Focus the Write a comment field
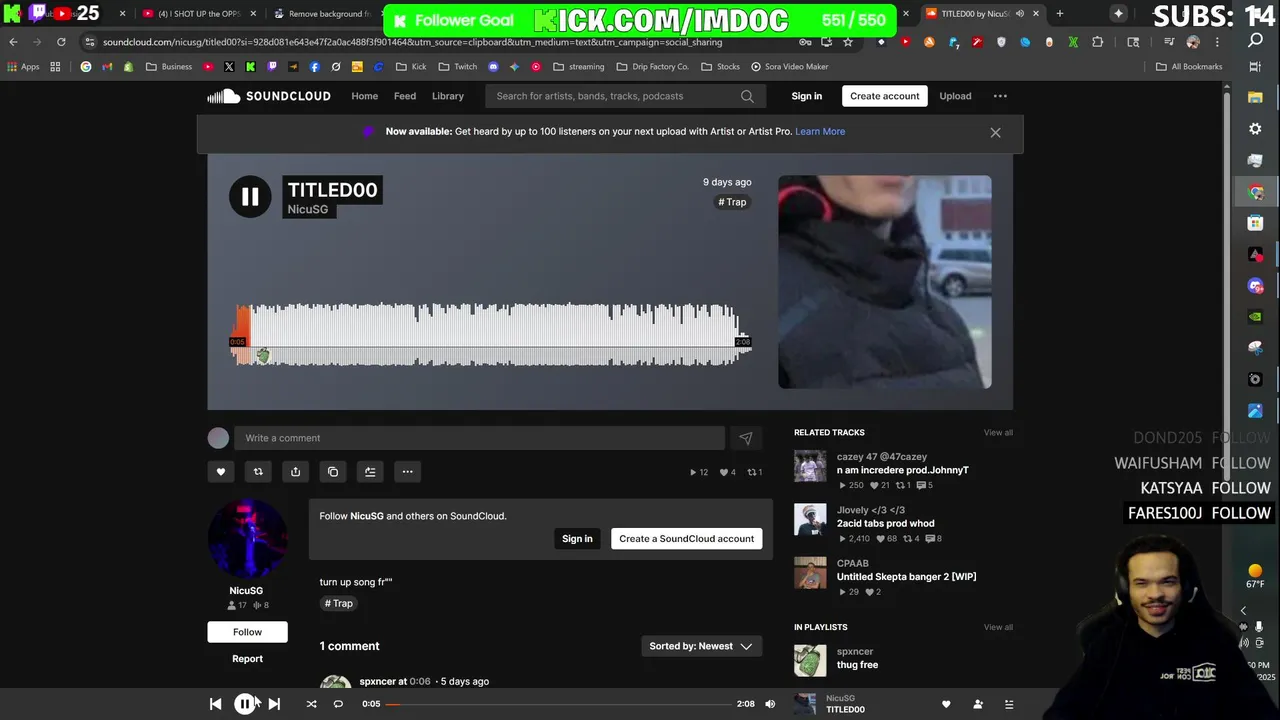Viewport: 1280px width, 720px height. click(x=480, y=438)
